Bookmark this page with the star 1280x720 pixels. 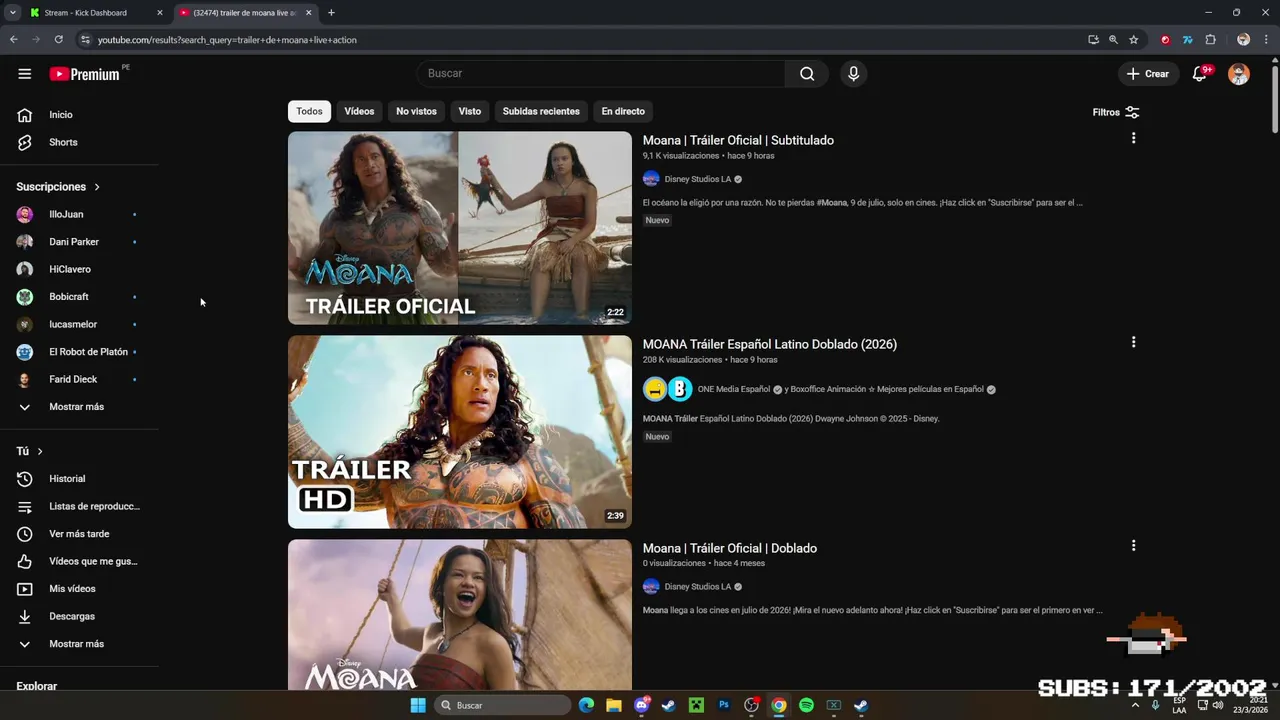tap(1133, 40)
